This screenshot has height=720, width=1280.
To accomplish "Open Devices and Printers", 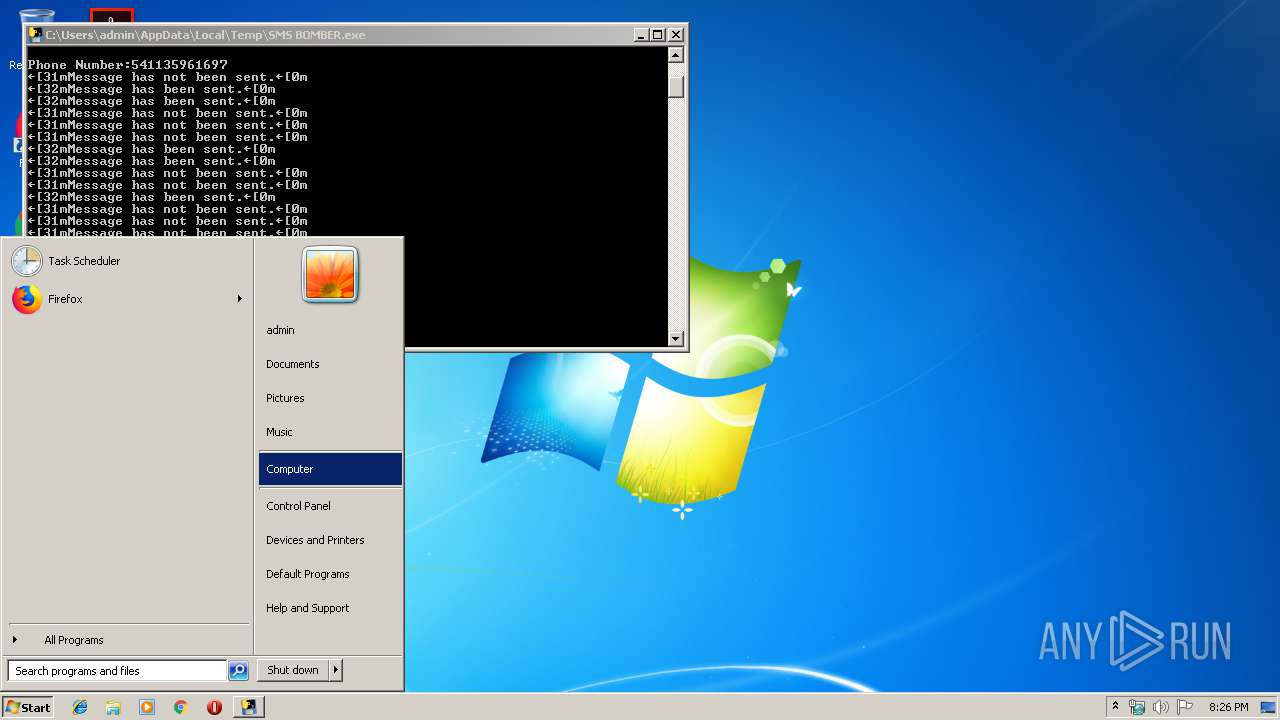I will [330, 540].
